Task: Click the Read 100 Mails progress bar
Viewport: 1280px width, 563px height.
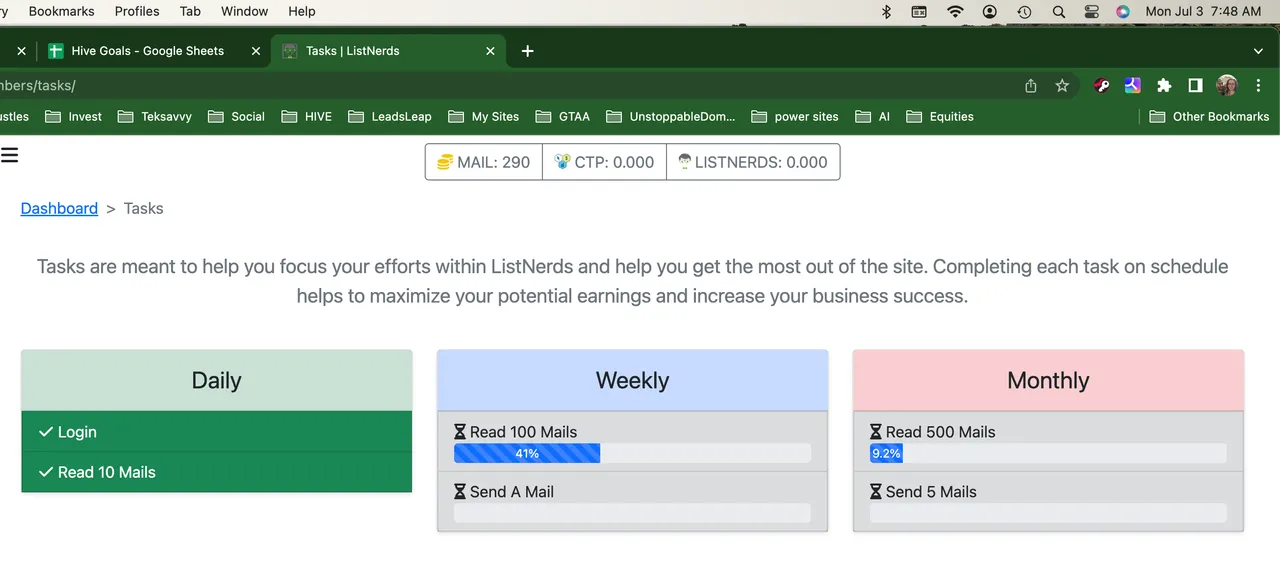Action: (632, 454)
